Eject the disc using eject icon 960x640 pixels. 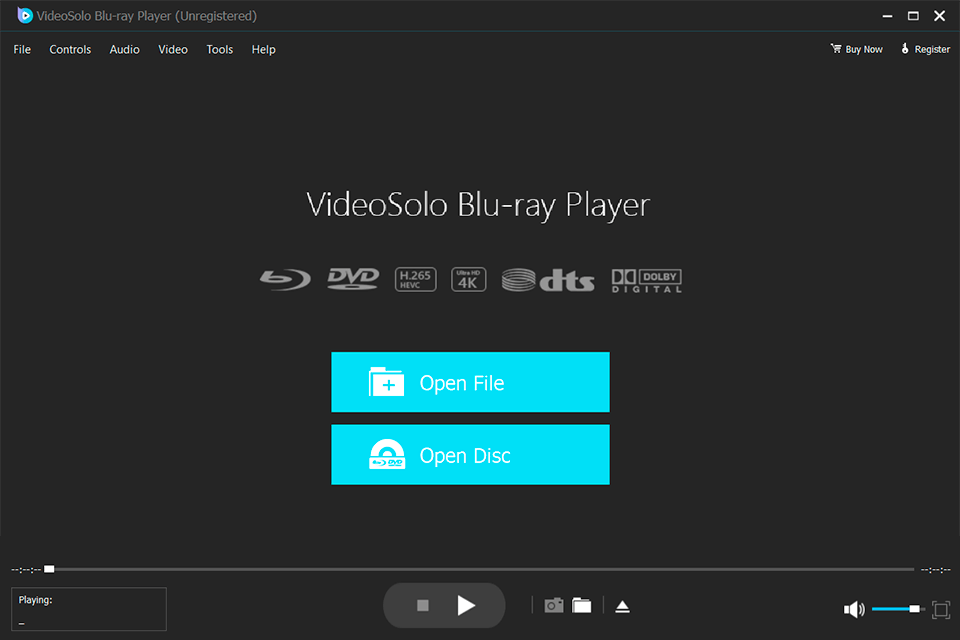pos(622,606)
